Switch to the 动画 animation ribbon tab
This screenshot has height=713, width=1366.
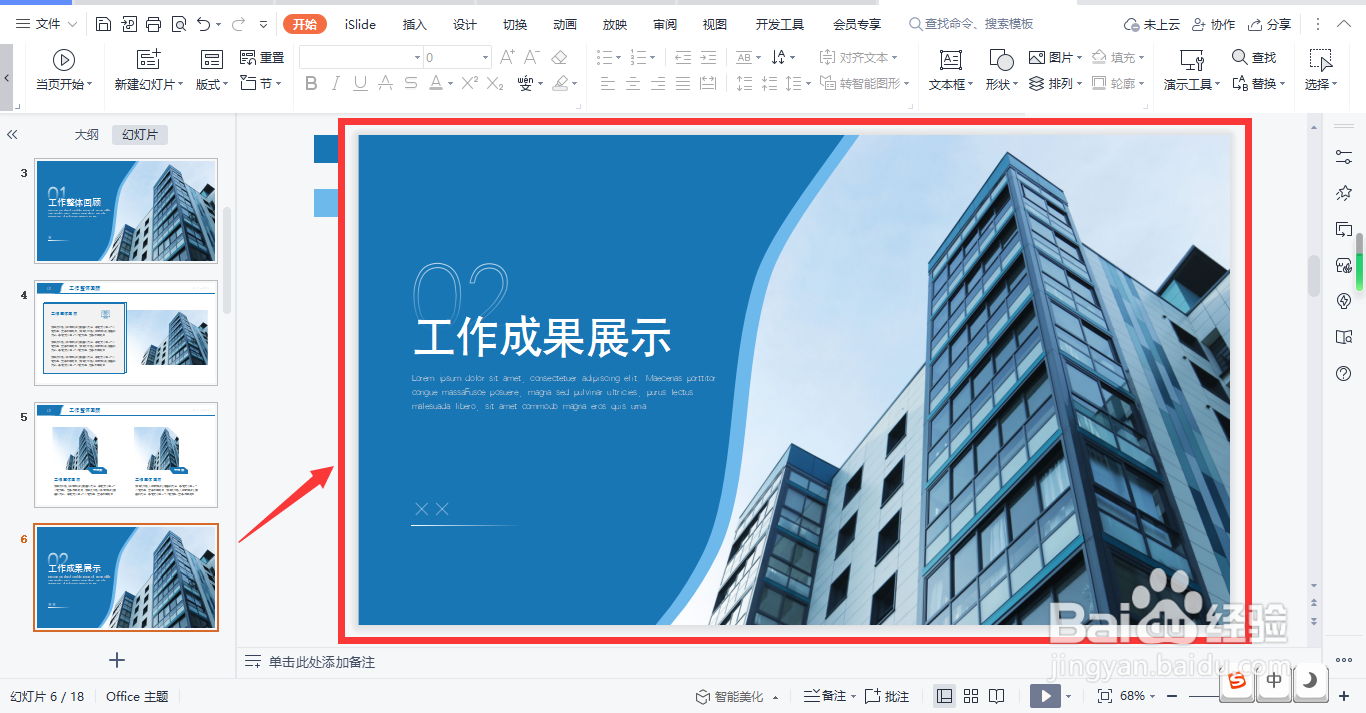point(563,23)
